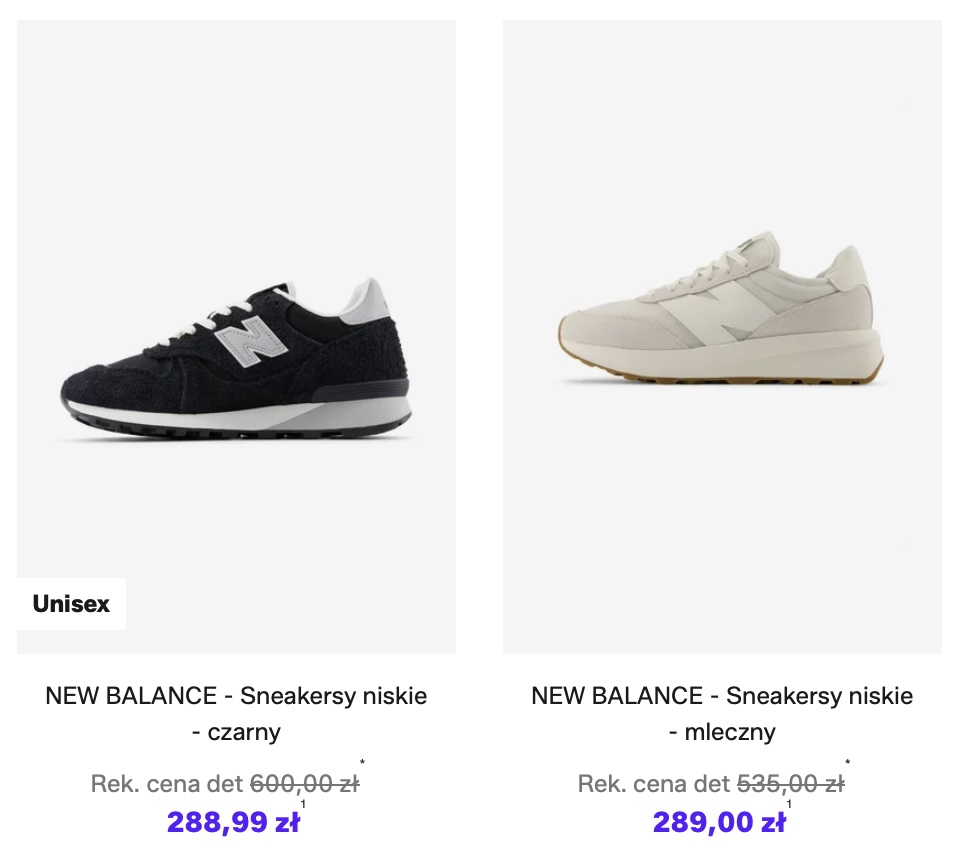
Task: Open the 'Sneakersy niskie - czarny' product title
Action: tap(236, 696)
